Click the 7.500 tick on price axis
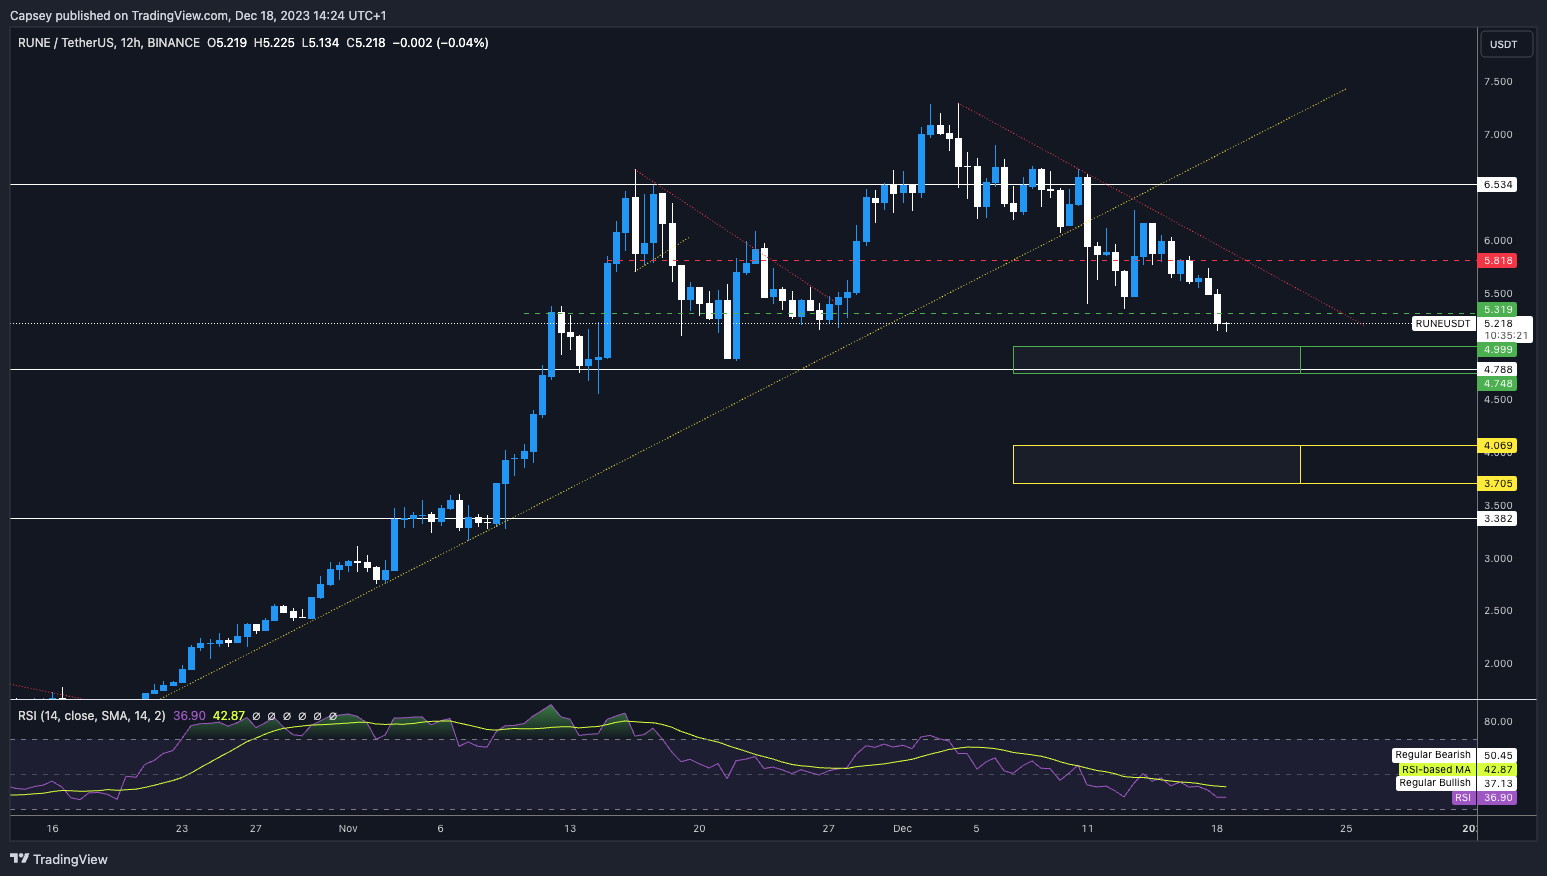 tap(1498, 82)
